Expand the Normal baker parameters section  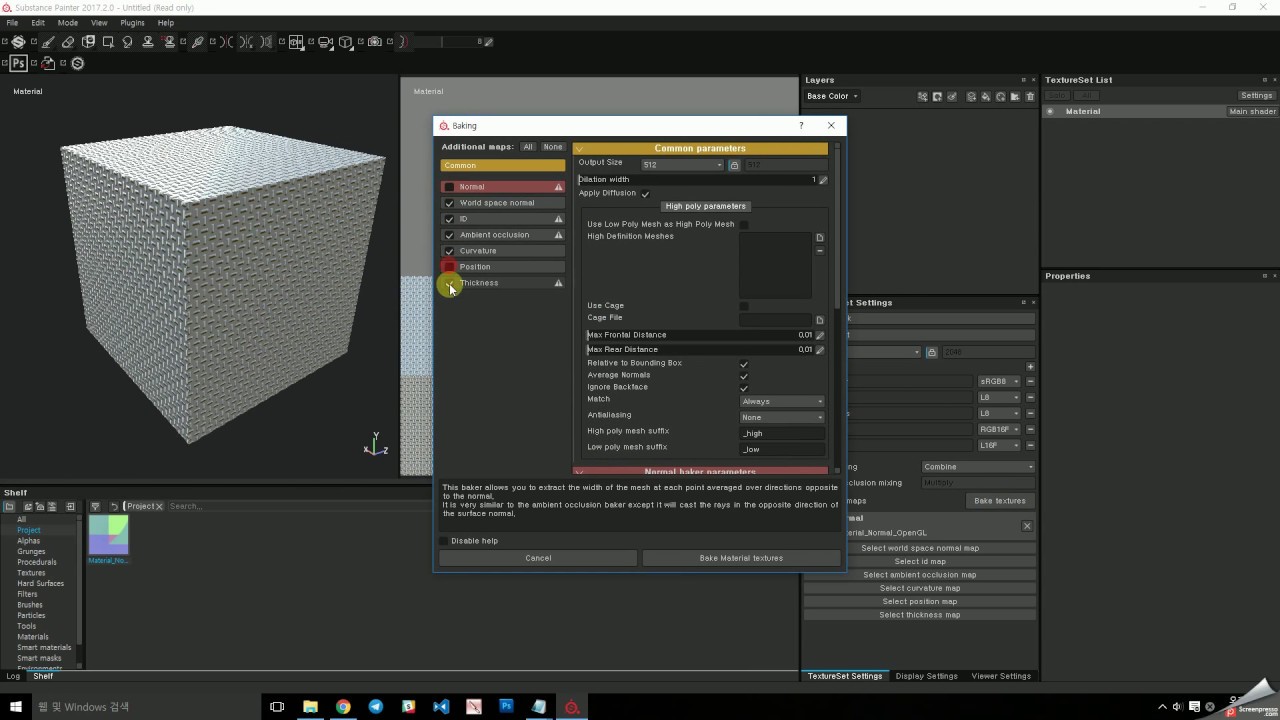[x=700, y=471]
